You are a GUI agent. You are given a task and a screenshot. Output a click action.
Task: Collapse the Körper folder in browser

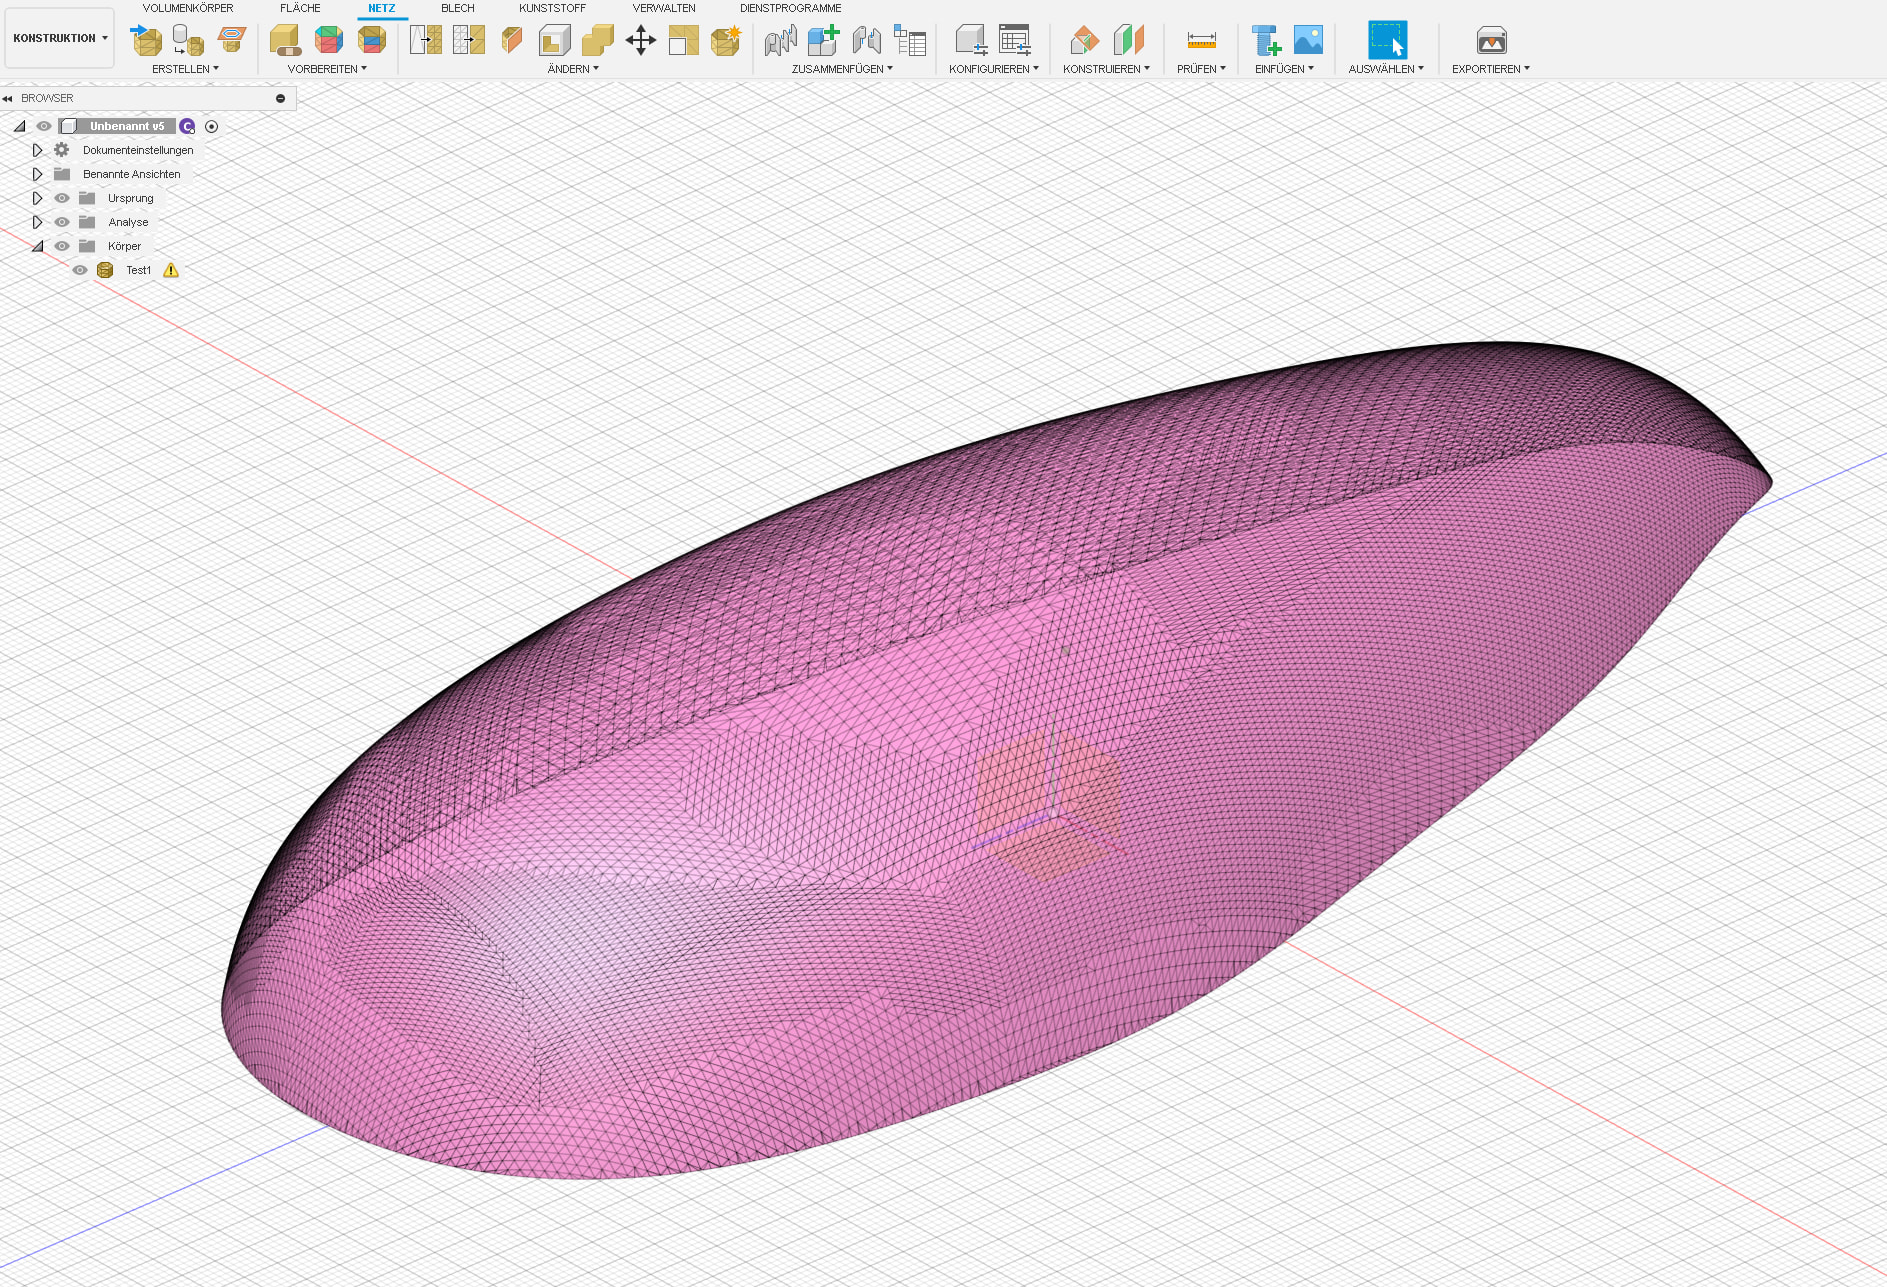(37, 246)
